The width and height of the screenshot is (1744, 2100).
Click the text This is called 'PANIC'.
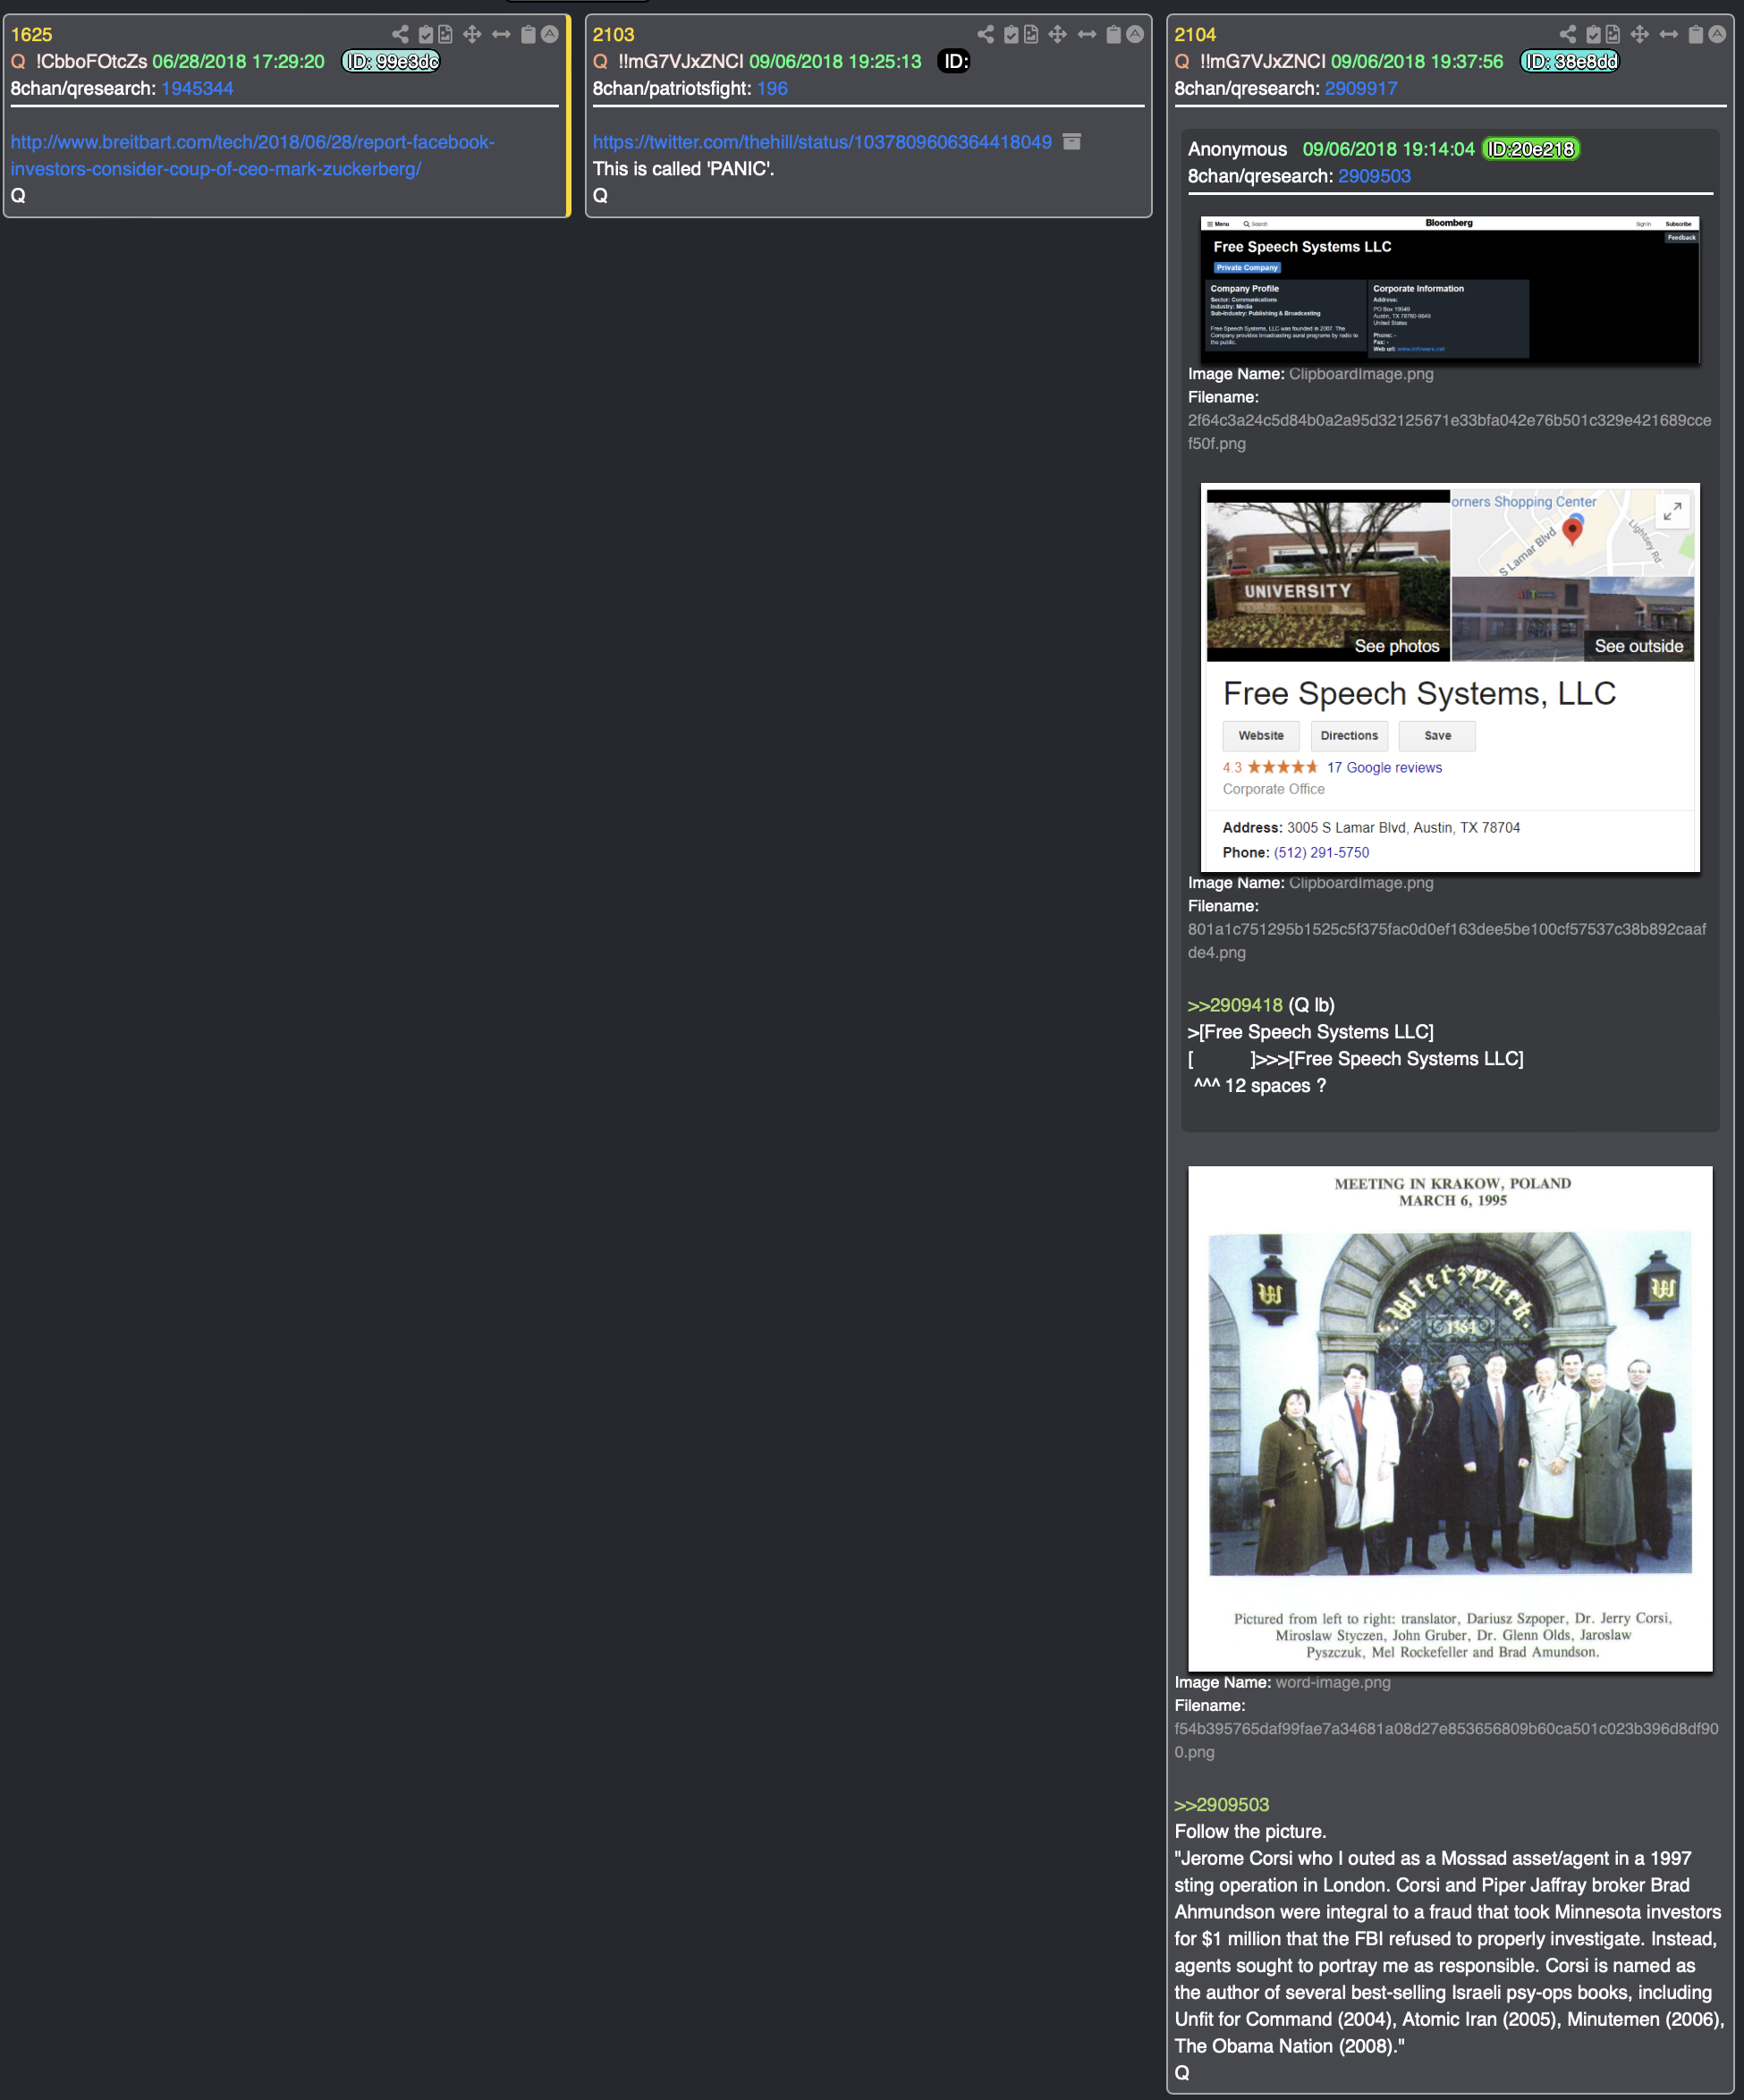point(683,169)
